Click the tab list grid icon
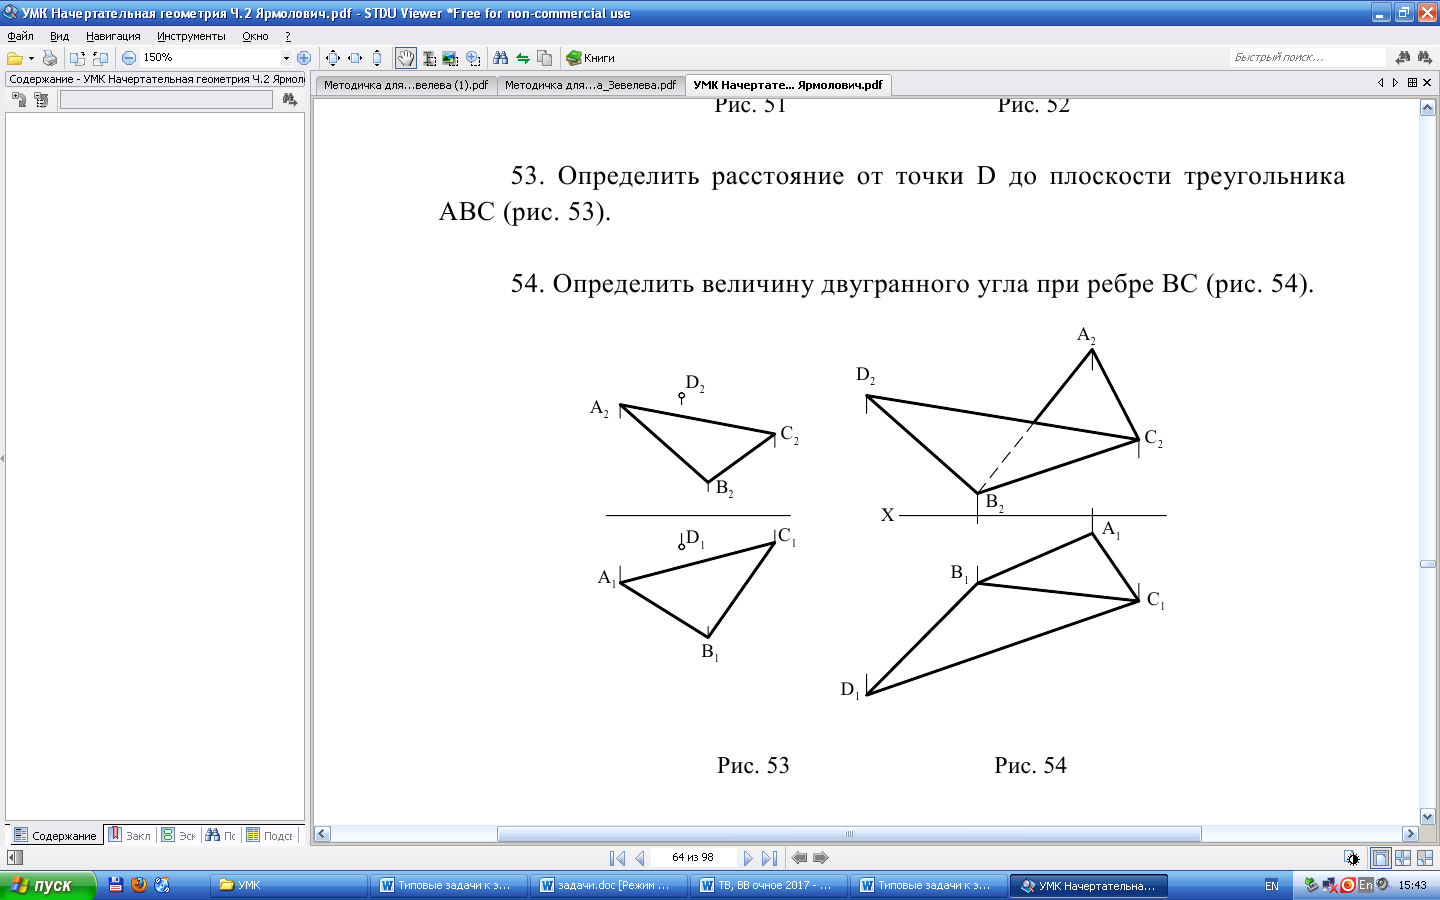 tap(1412, 83)
